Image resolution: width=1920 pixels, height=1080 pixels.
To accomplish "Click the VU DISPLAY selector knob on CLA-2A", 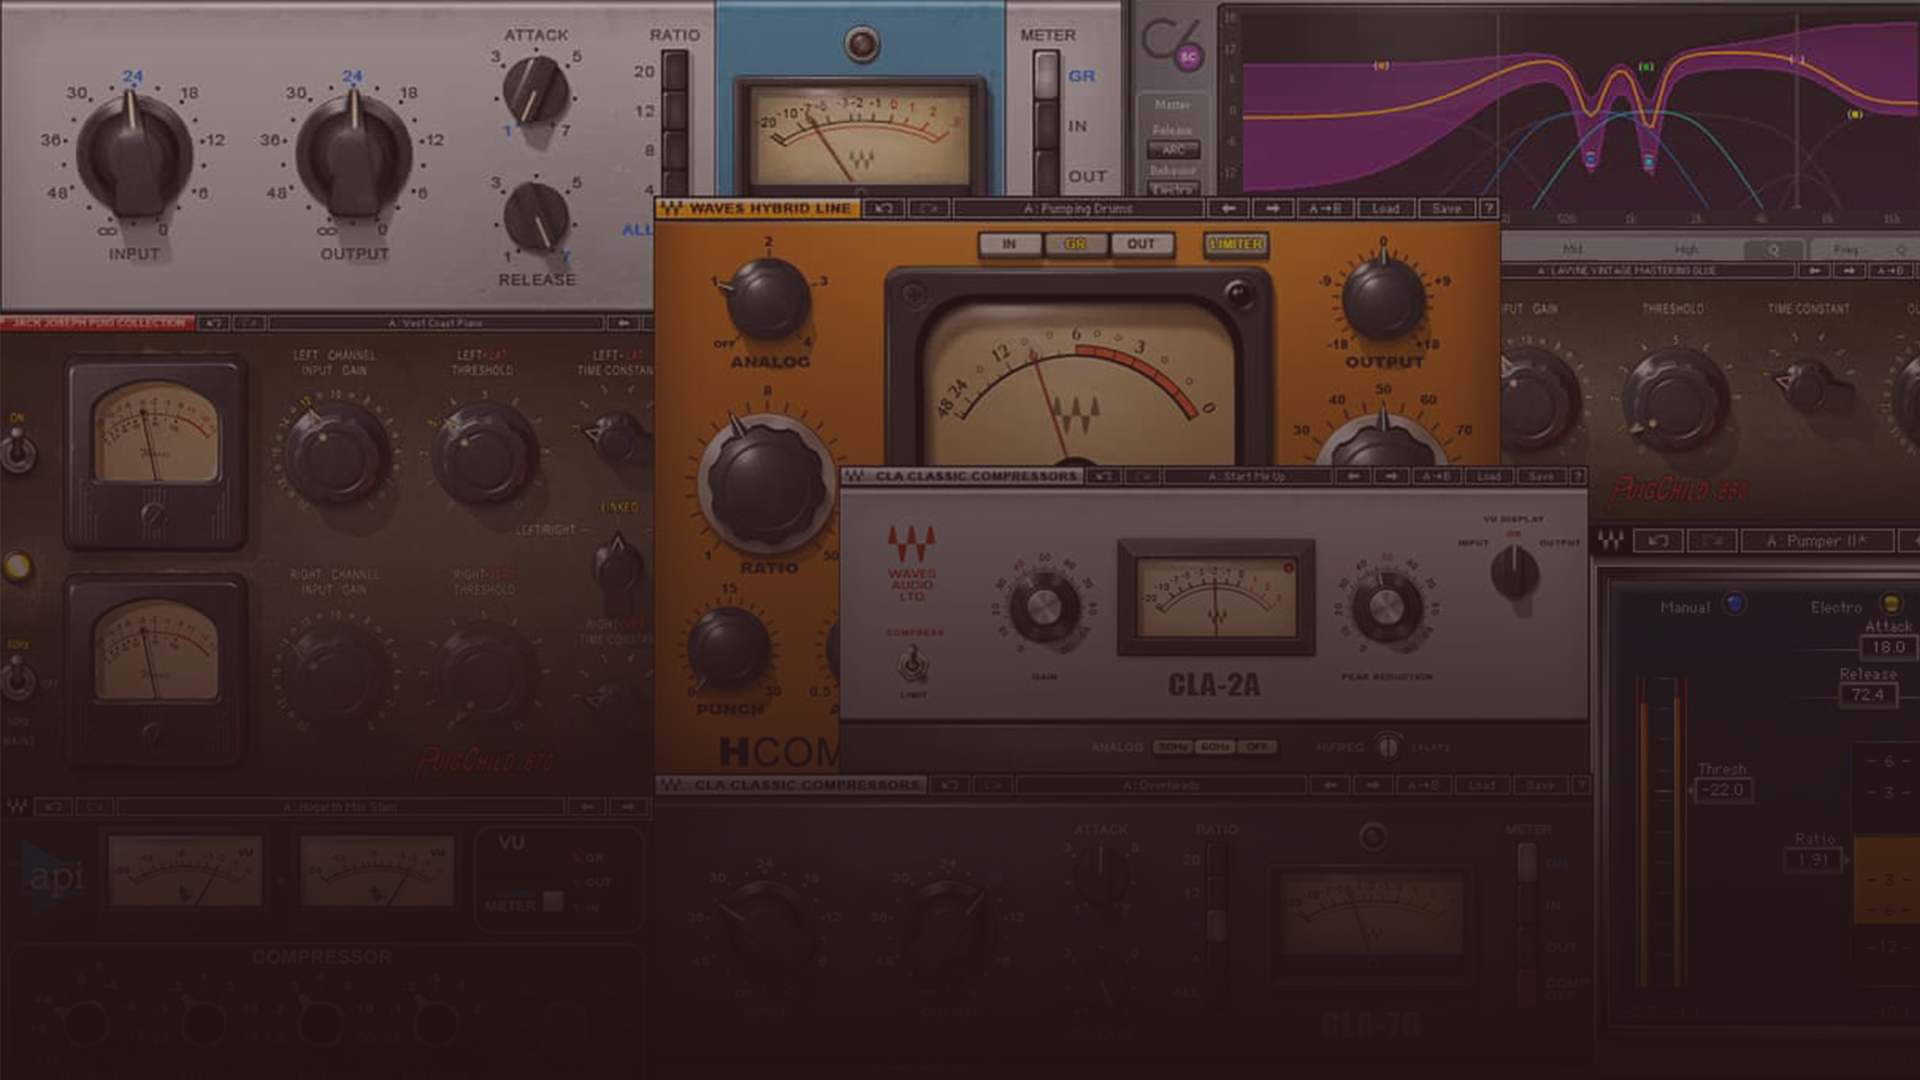I will 1514,571.
